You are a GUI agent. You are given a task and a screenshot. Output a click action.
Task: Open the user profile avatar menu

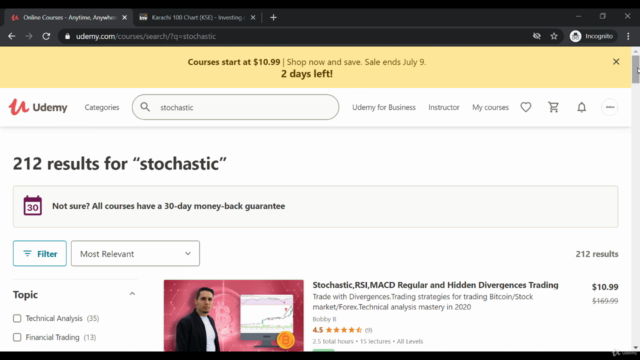(x=610, y=107)
